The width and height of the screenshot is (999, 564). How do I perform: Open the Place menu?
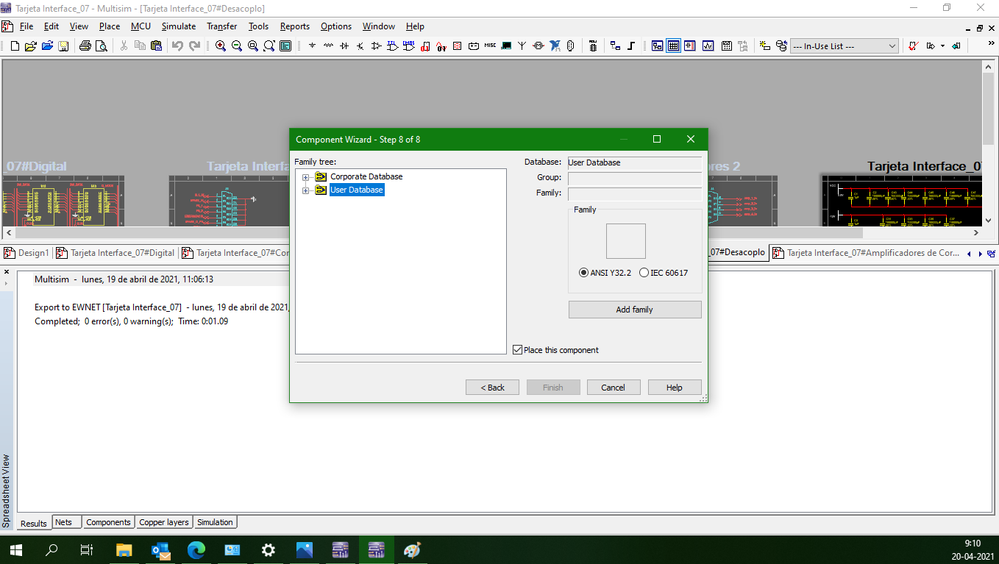[x=109, y=26]
